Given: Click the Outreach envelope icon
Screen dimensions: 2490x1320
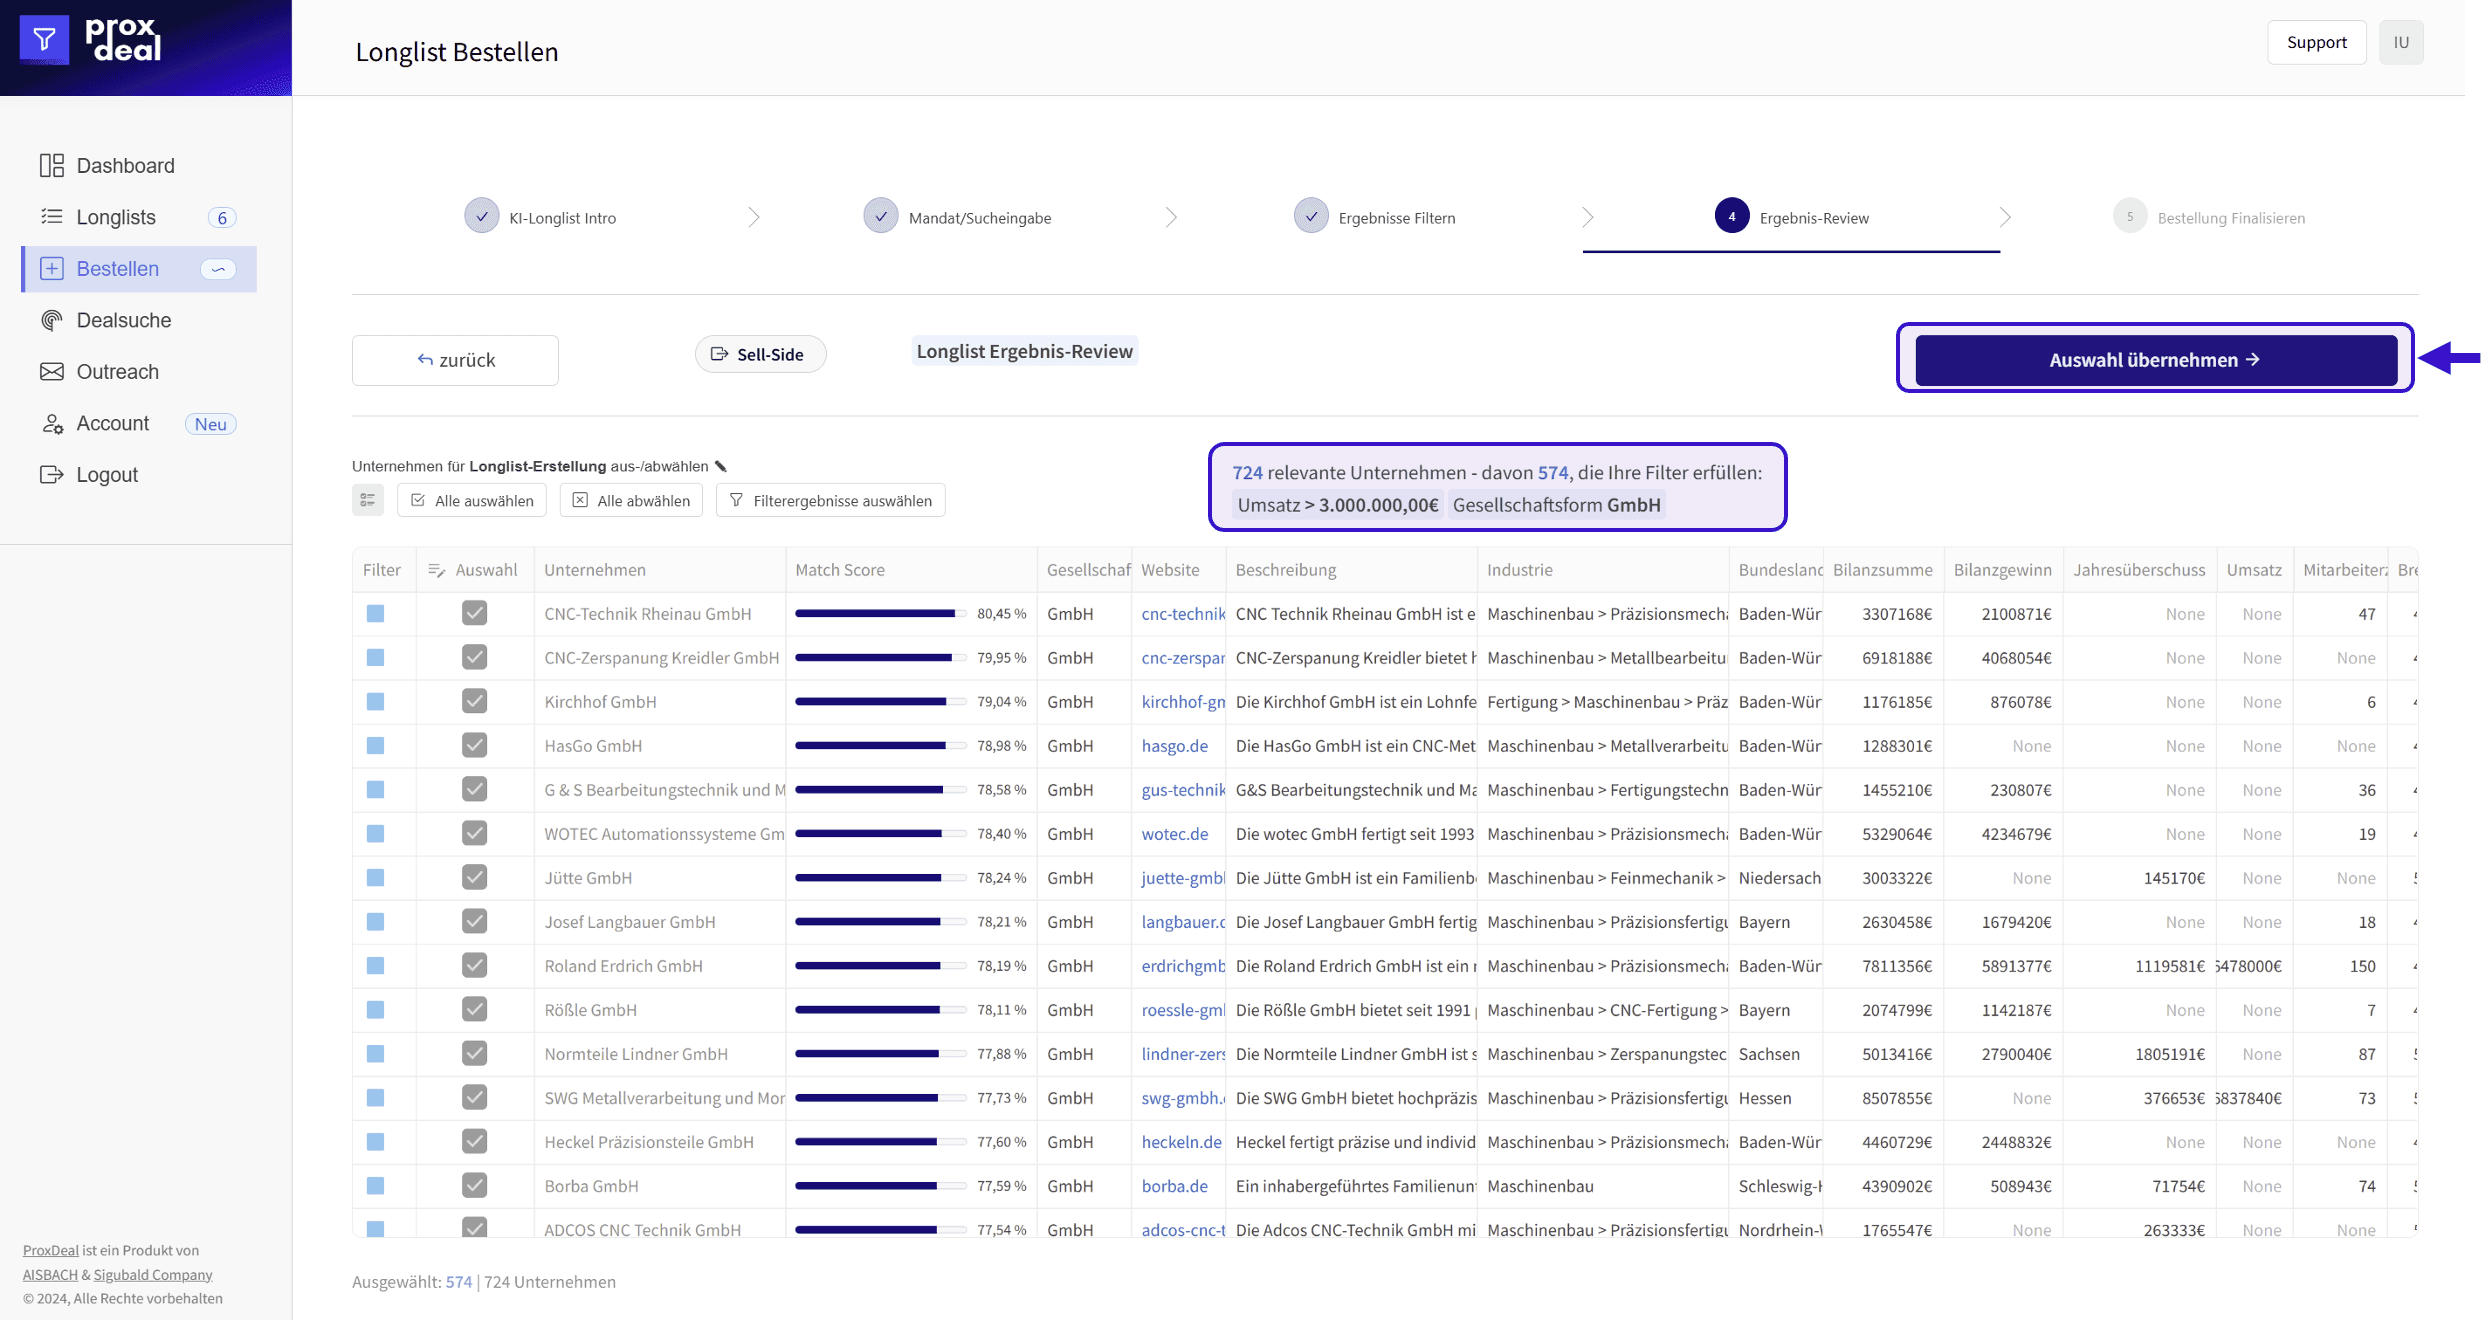Looking at the screenshot, I should click(52, 372).
